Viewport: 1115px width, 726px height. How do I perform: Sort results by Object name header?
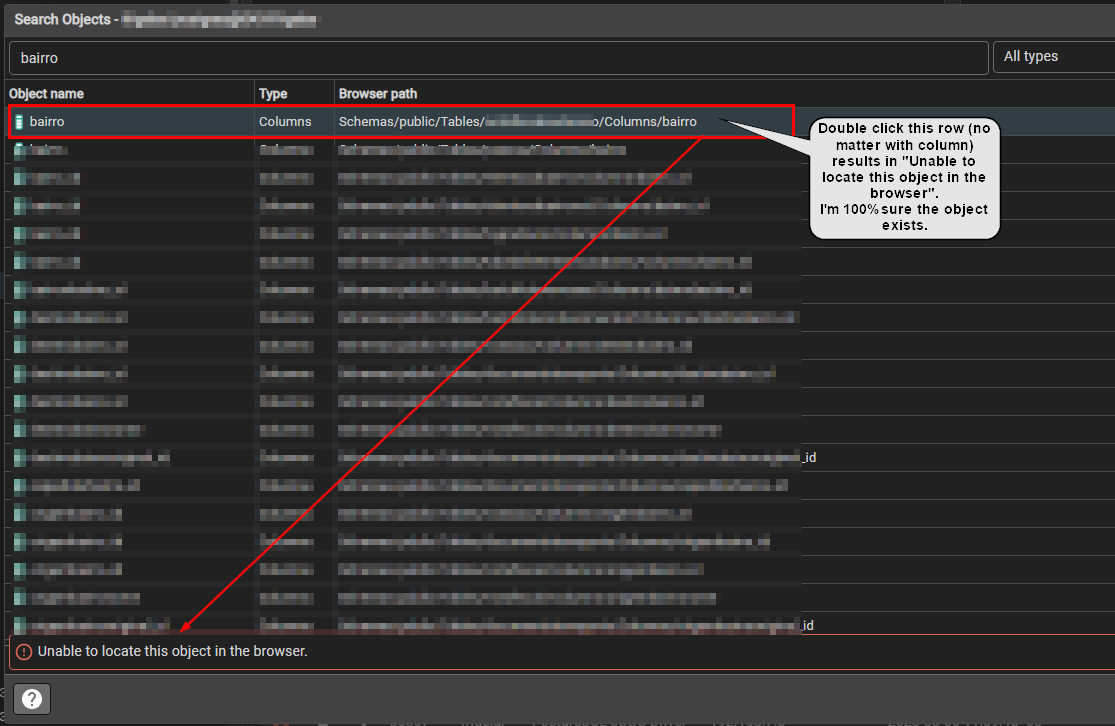47,94
